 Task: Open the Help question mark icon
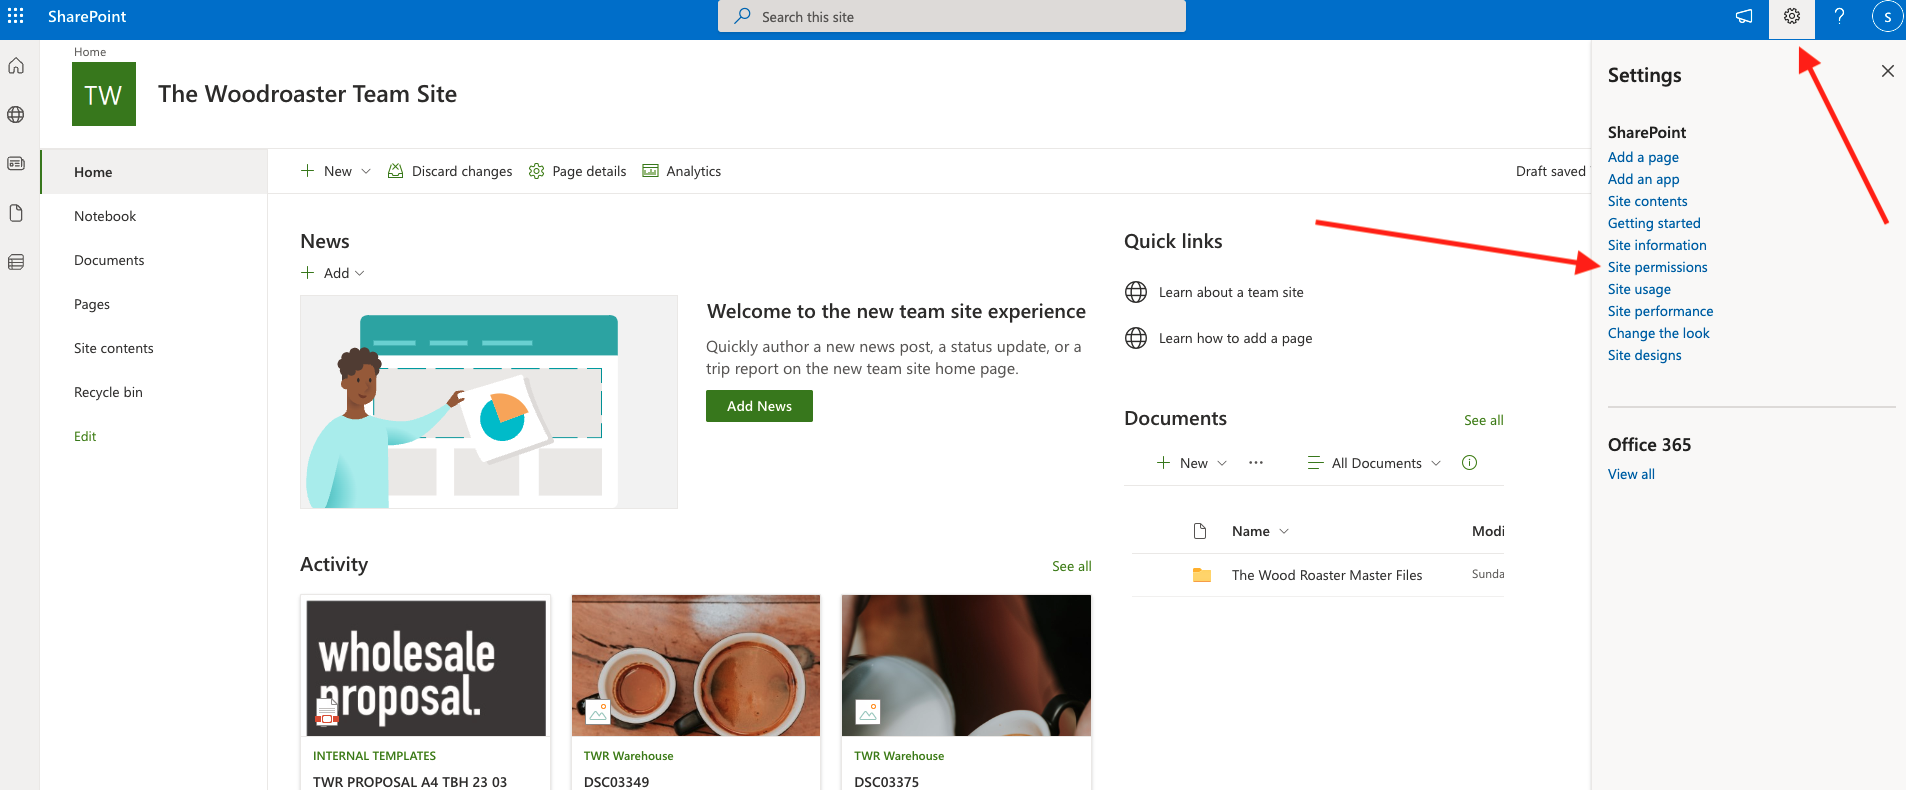(x=1839, y=17)
